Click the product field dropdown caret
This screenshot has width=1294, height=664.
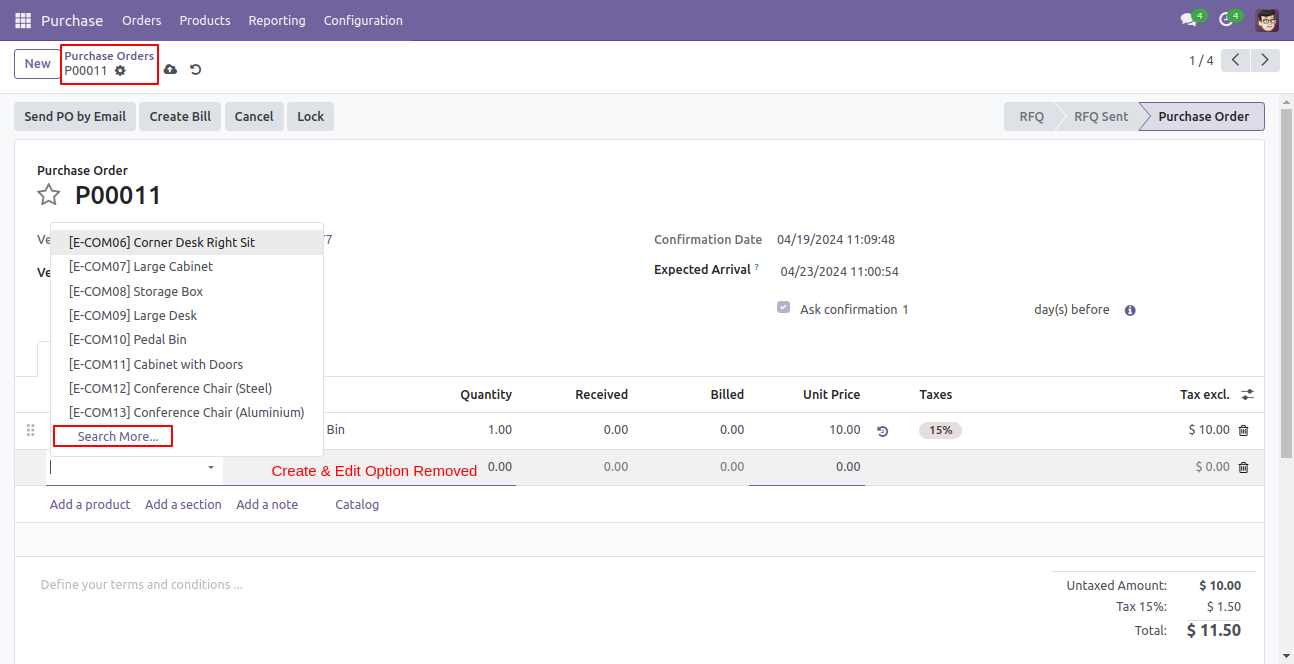pyautogui.click(x=211, y=467)
